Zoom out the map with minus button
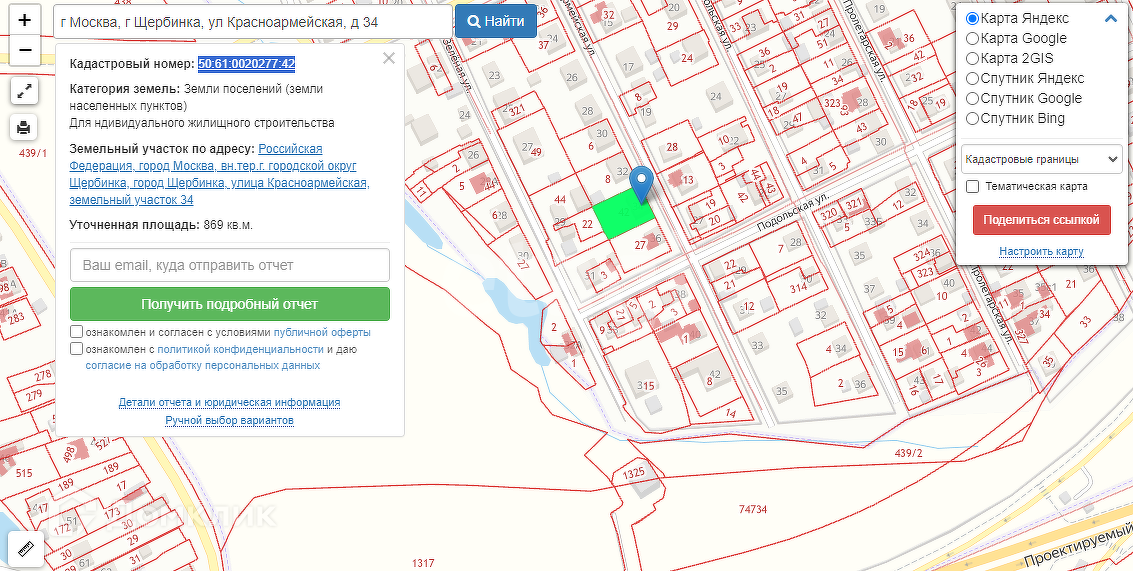The image size is (1133, 571). (25, 50)
